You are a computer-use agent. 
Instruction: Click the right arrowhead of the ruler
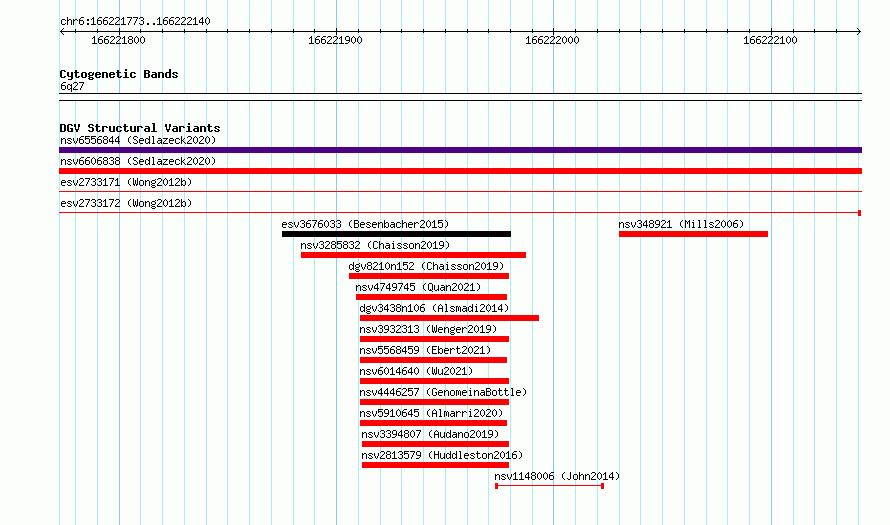(x=859, y=32)
